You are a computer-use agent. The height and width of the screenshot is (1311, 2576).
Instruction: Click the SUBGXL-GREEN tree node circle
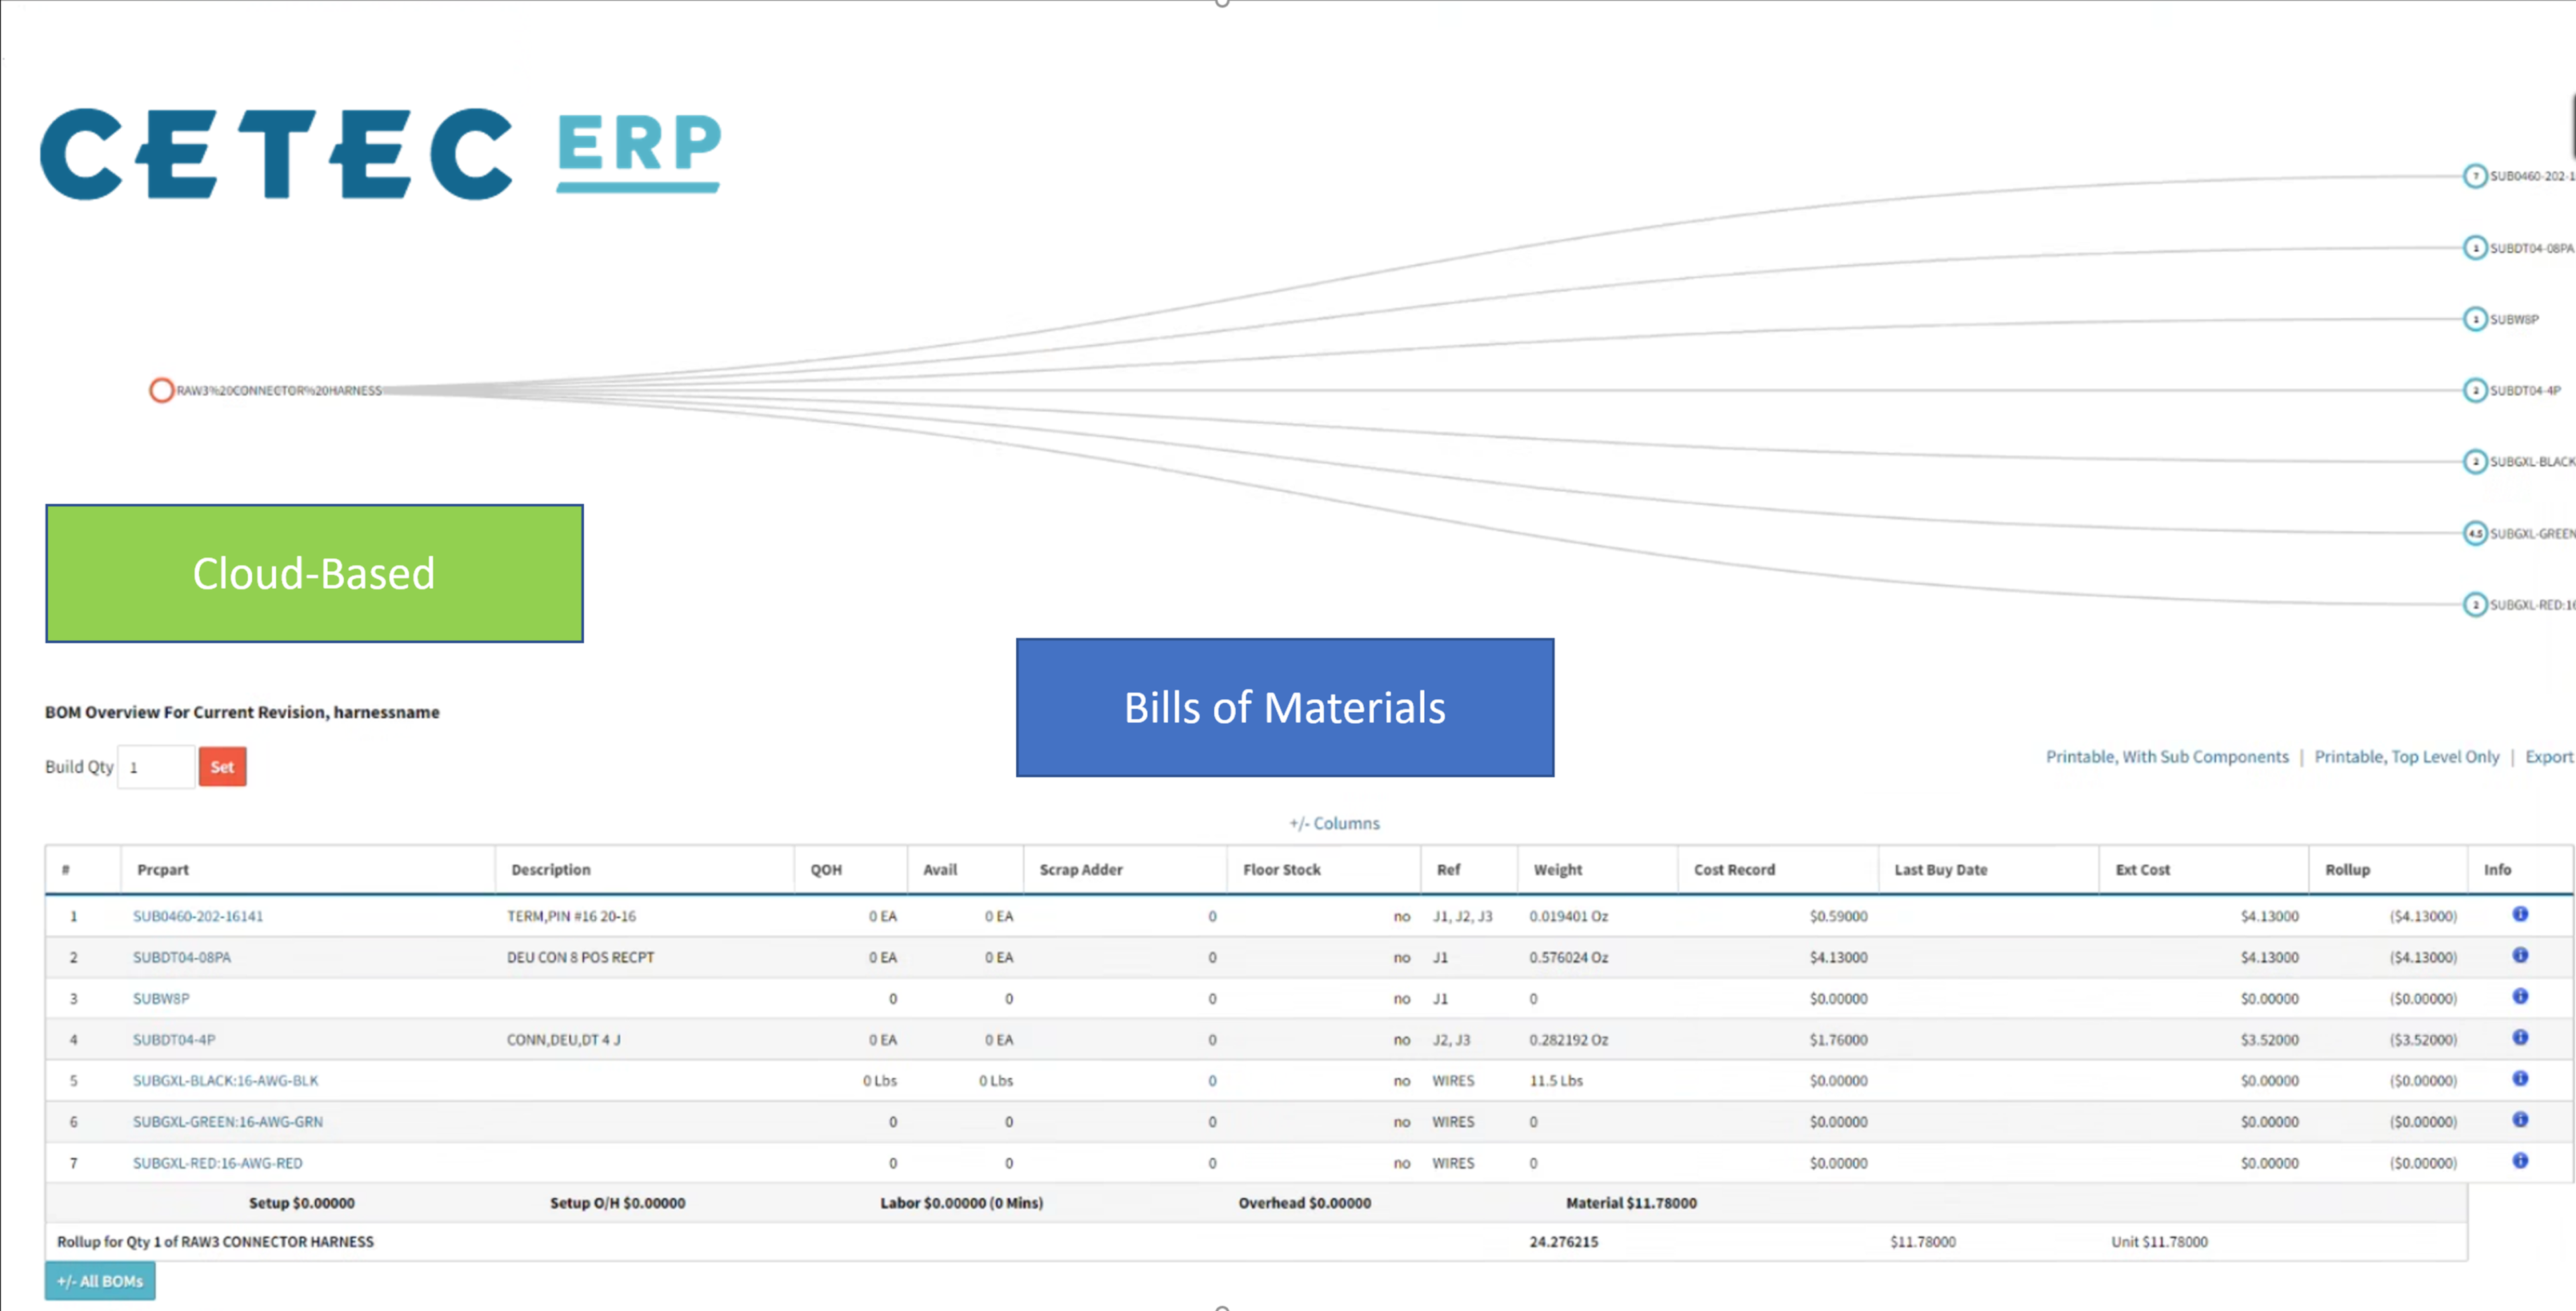2475,533
